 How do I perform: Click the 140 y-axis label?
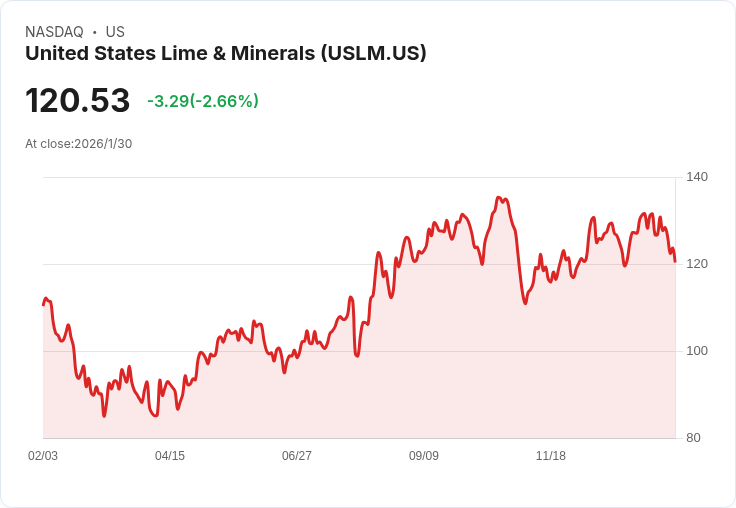point(697,177)
